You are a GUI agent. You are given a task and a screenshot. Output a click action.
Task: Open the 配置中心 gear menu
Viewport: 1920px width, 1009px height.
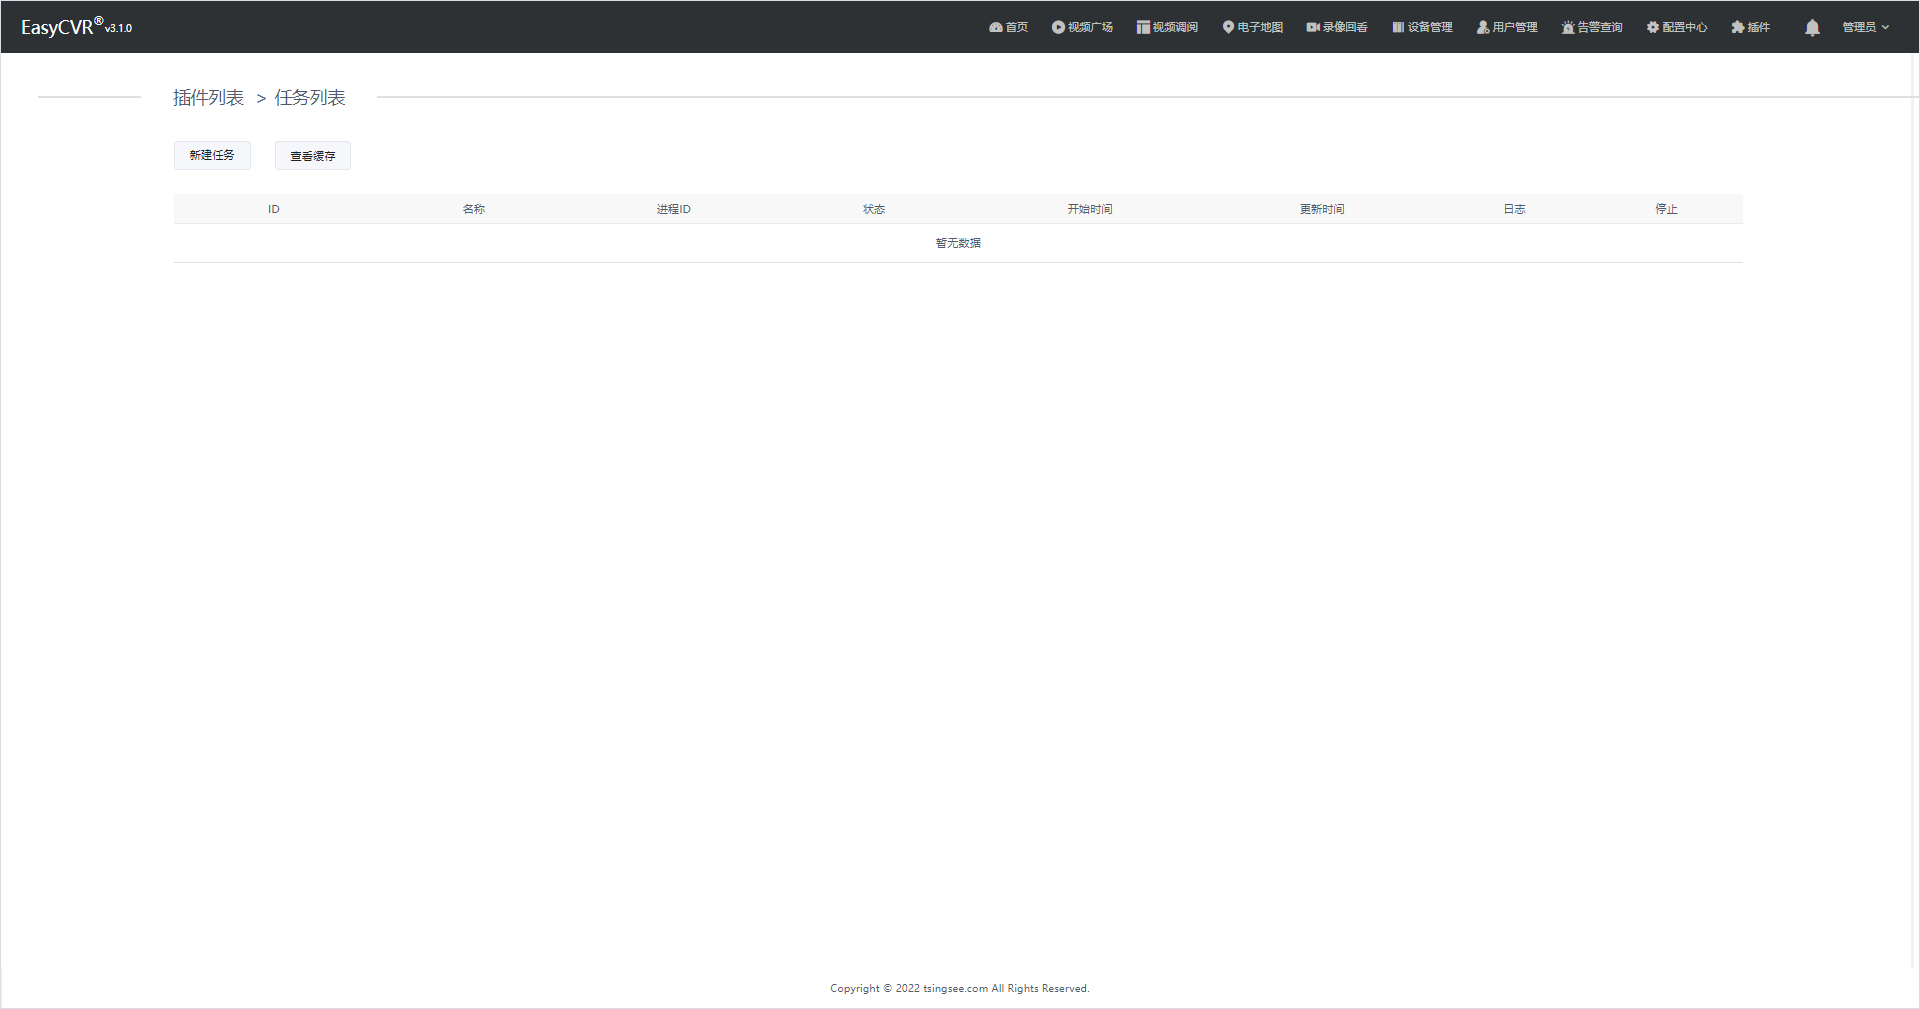coord(1677,27)
